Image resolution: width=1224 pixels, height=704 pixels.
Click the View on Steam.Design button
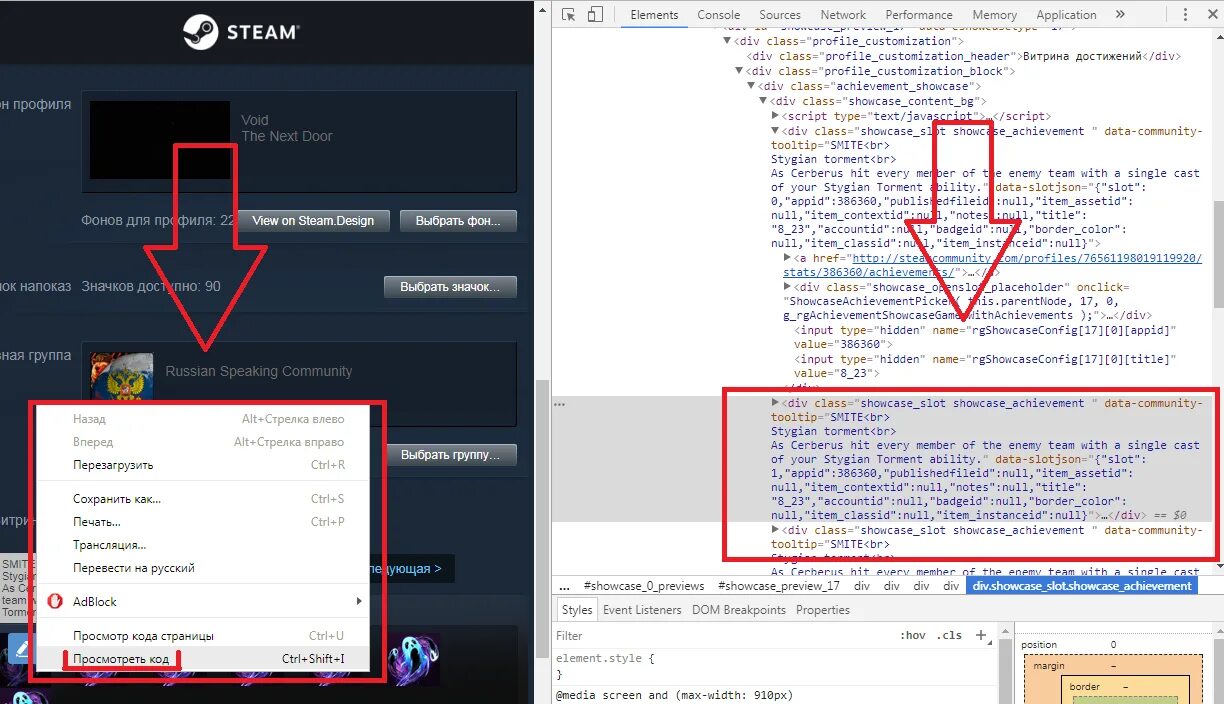(313, 221)
